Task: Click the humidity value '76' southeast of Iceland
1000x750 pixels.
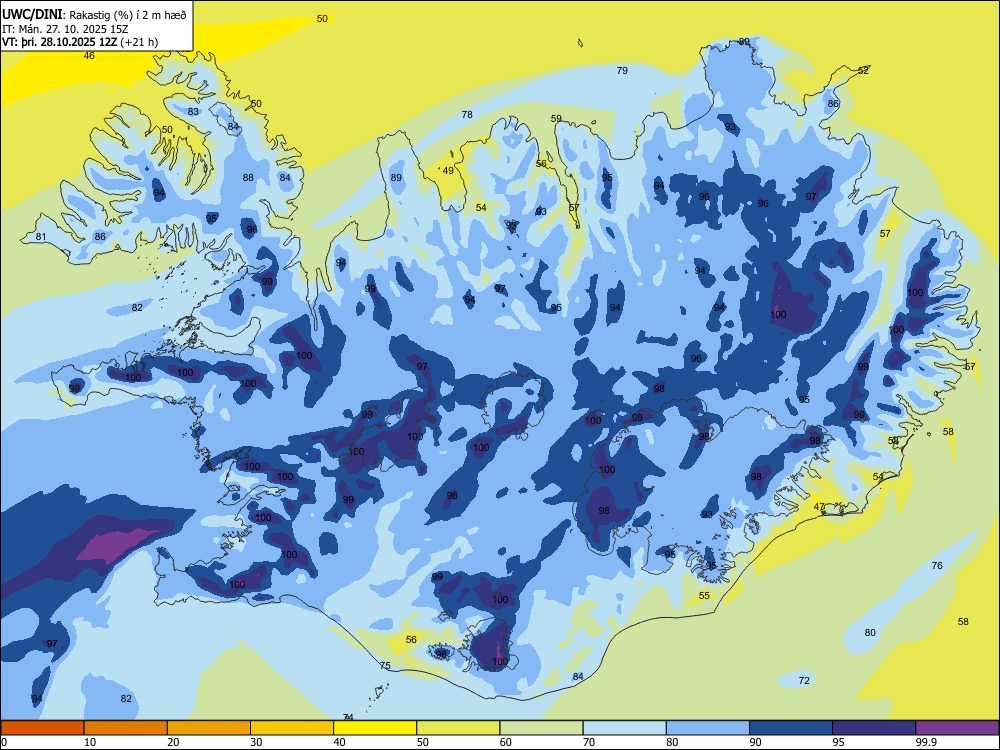Action: tap(937, 566)
